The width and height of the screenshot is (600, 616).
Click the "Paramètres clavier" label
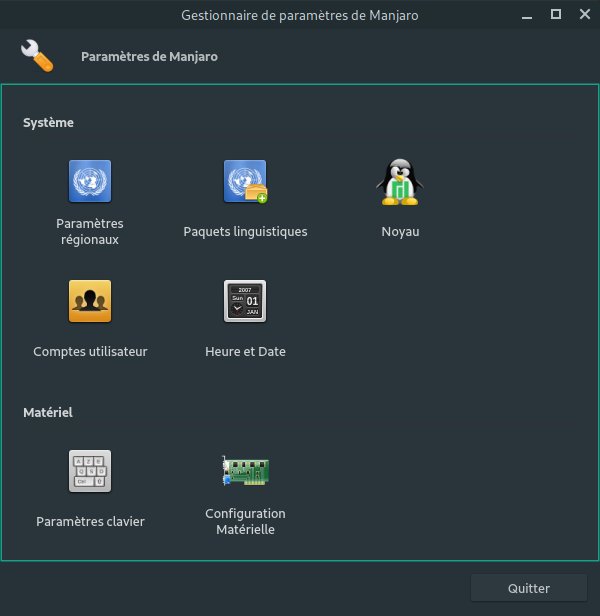[90, 522]
